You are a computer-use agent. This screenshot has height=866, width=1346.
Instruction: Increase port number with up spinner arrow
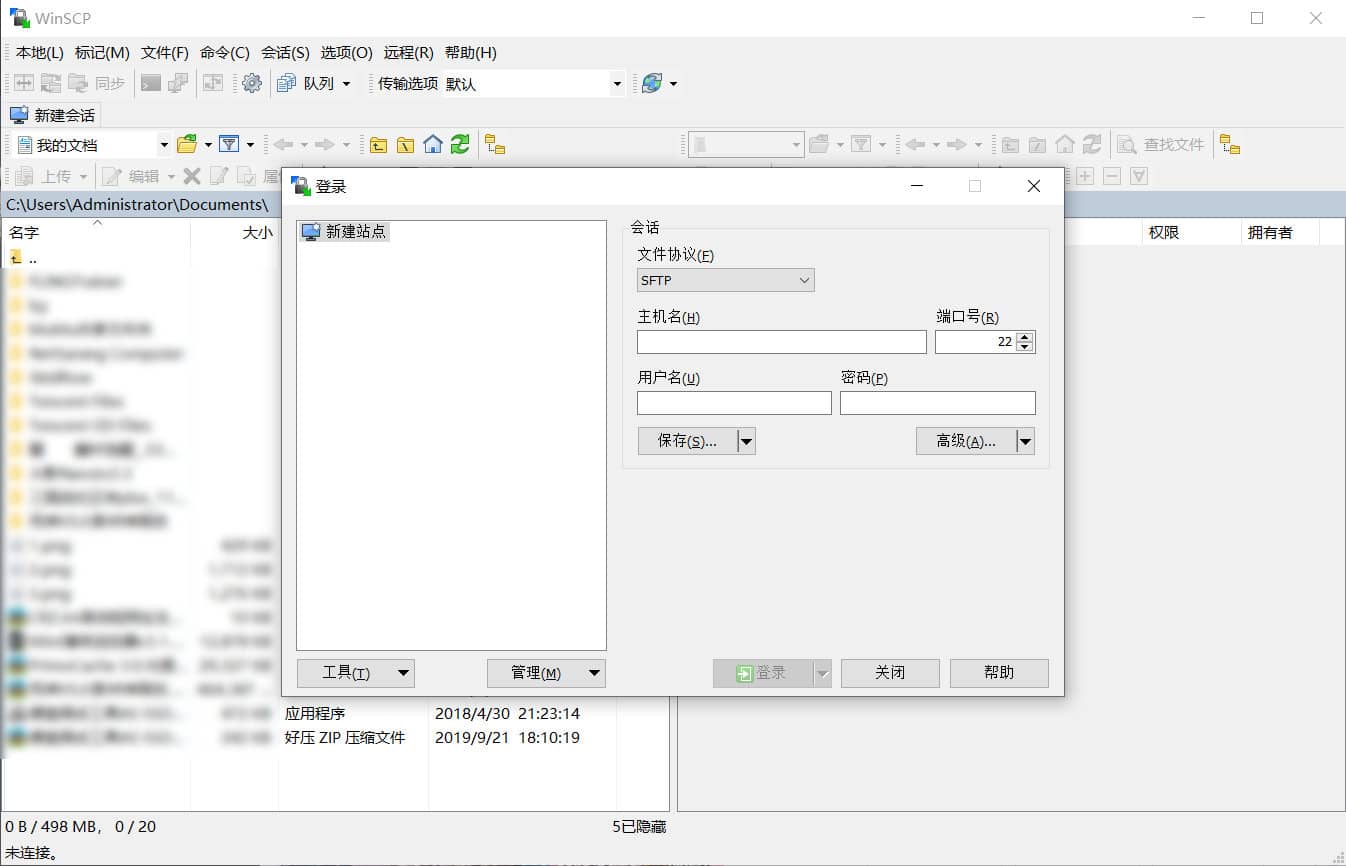(x=1024, y=337)
